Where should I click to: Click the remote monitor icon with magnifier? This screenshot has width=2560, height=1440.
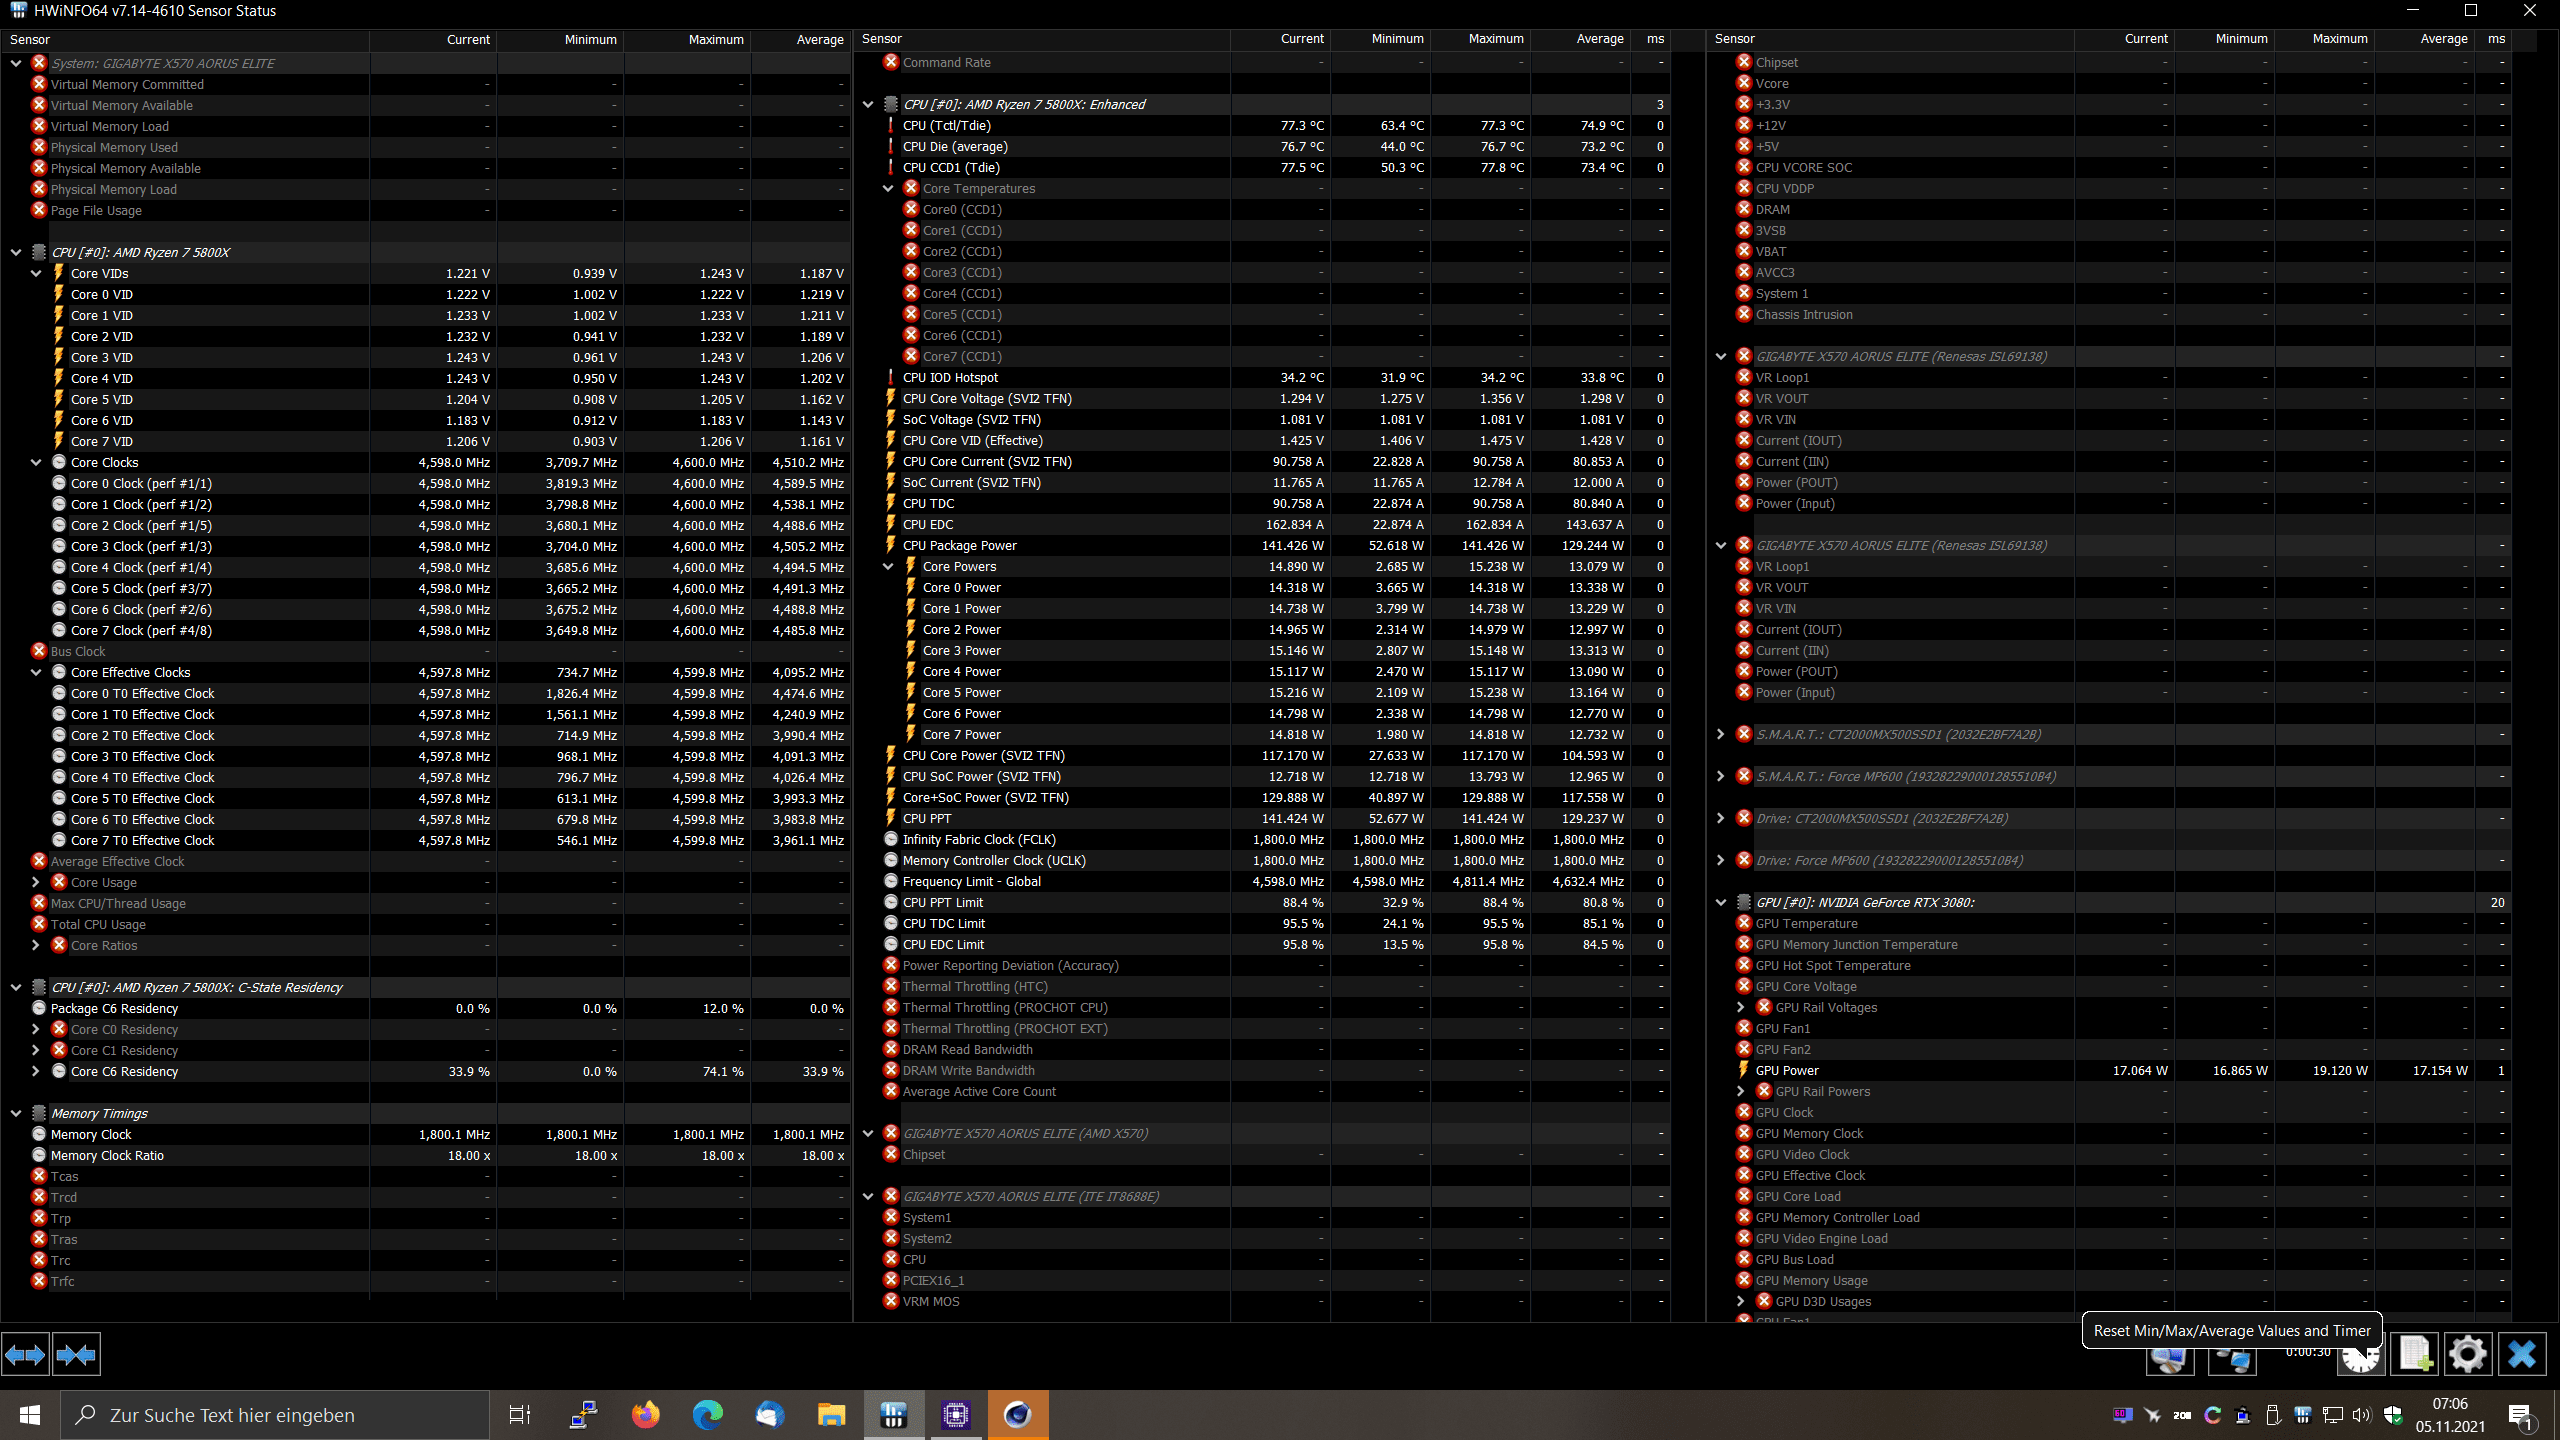click(2170, 1358)
